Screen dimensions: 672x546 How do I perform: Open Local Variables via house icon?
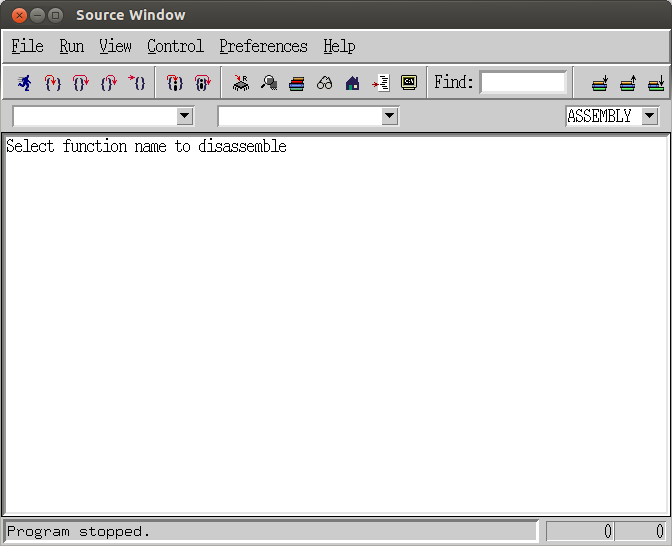pyautogui.click(x=352, y=83)
